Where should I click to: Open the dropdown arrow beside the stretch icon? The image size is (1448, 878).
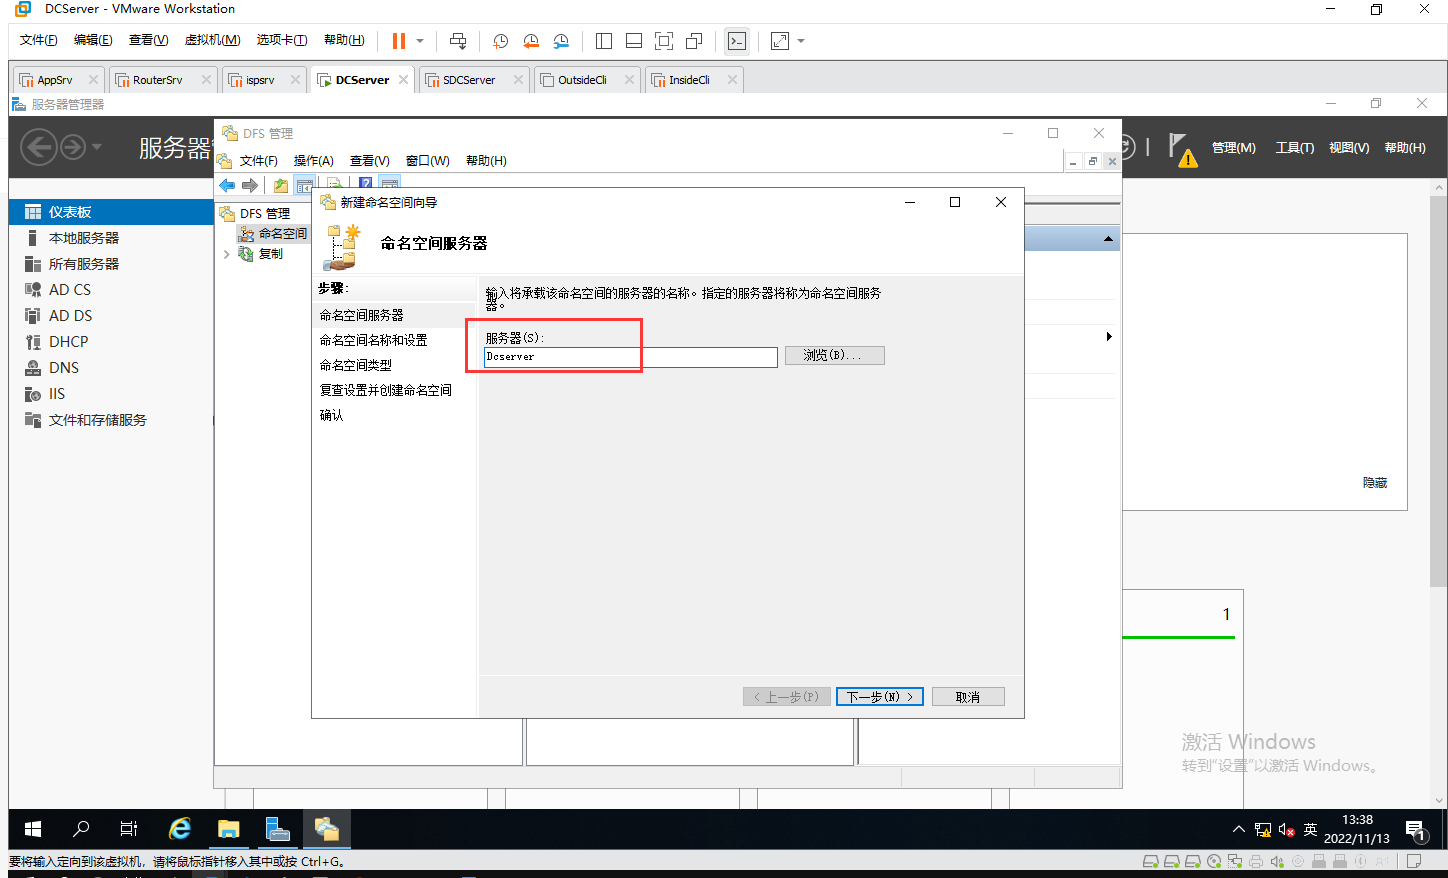801,41
